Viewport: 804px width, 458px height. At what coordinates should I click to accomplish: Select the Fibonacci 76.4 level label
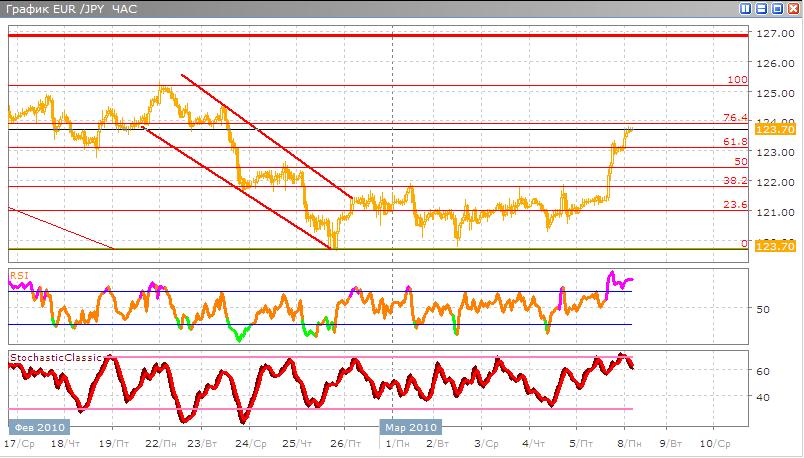pos(735,117)
